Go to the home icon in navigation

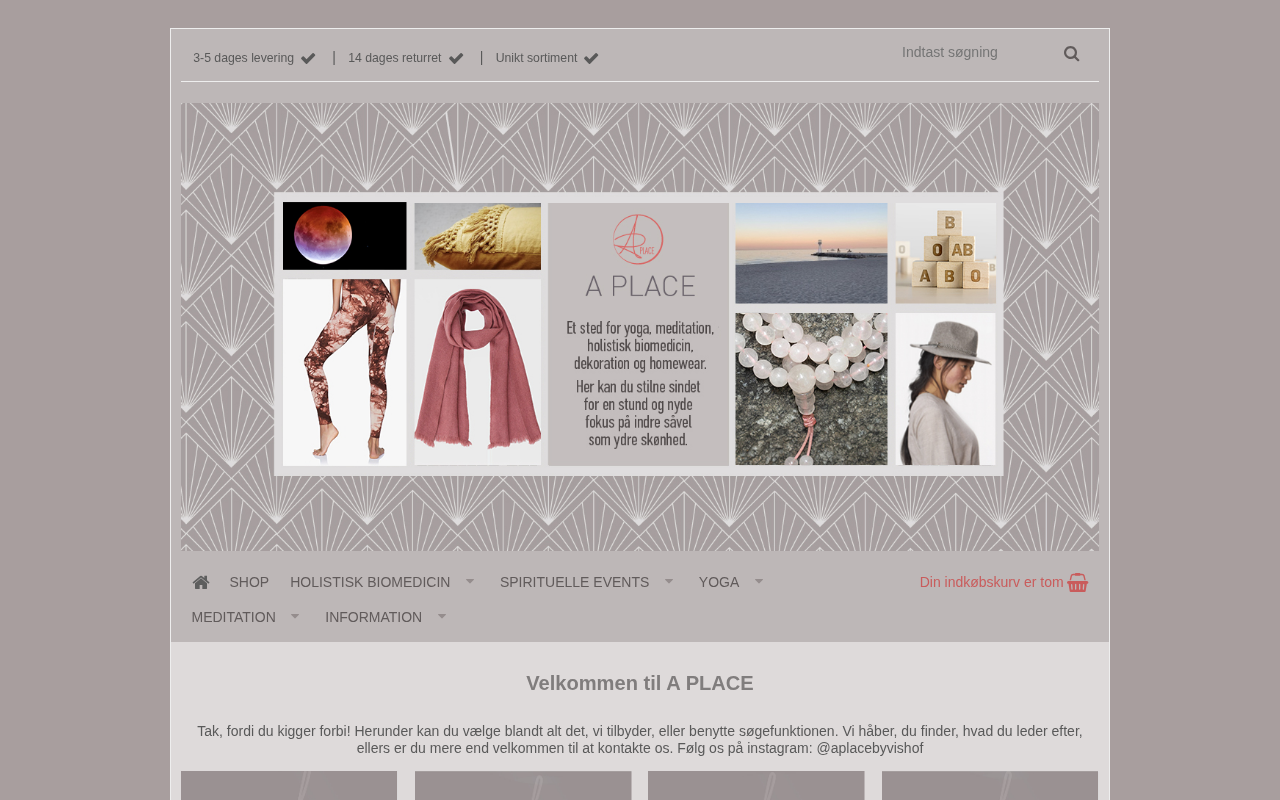[201, 582]
